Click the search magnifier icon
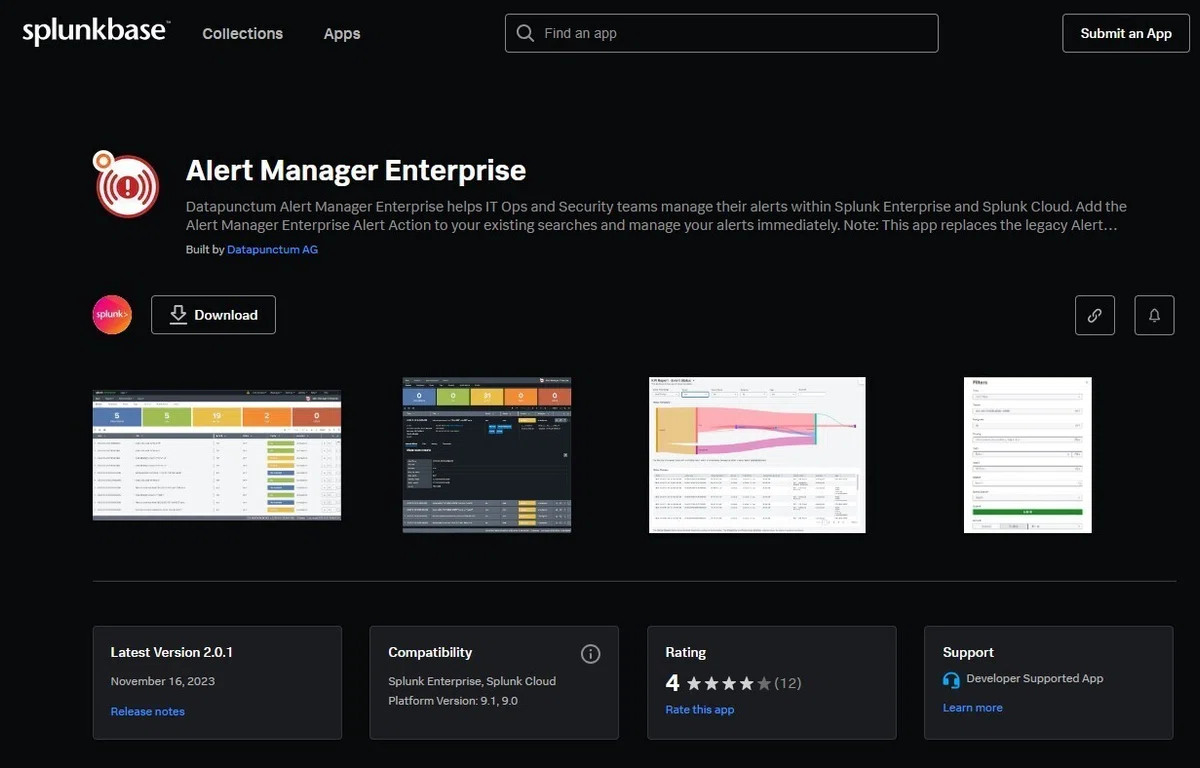Image resolution: width=1200 pixels, height=768 pixels. [525, 33]
